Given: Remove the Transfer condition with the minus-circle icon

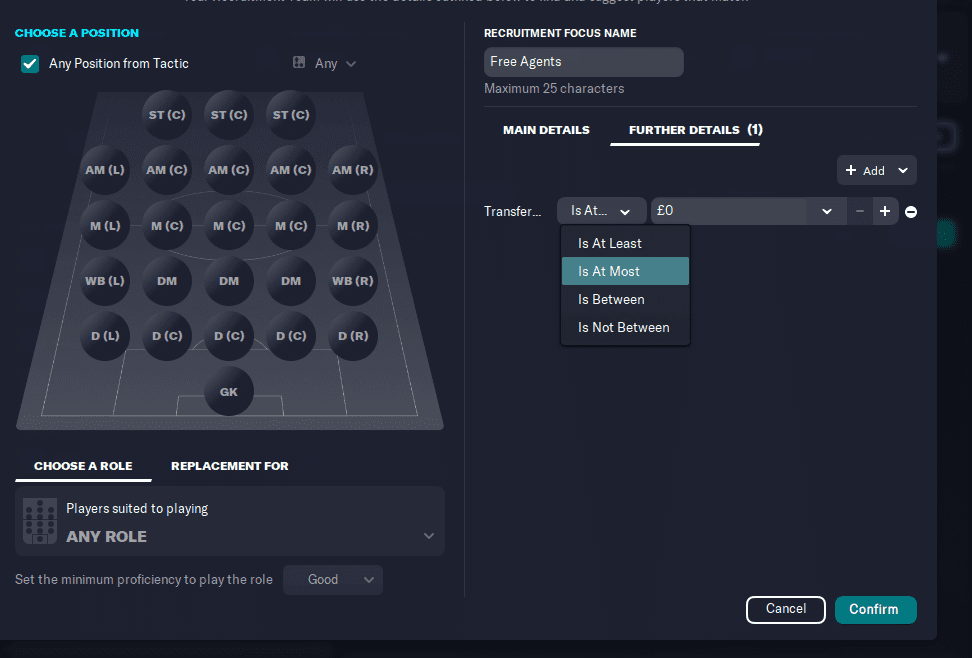Looking at the screenshot, I should point(911,212).
